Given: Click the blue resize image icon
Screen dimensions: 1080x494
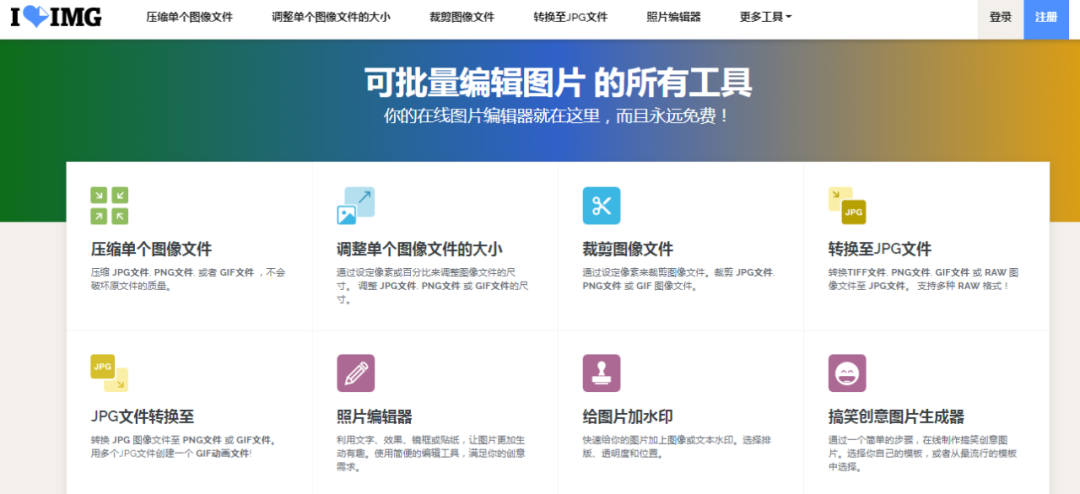Looking at the screenshot, I should 355,205.
